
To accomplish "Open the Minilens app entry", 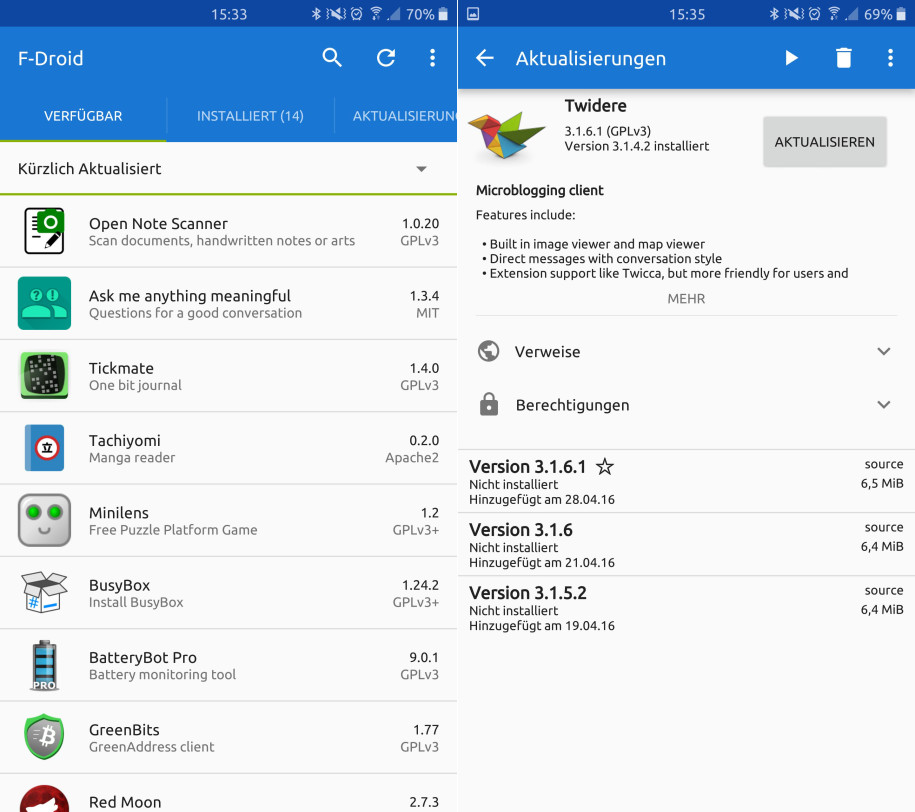I will [229, 520].
